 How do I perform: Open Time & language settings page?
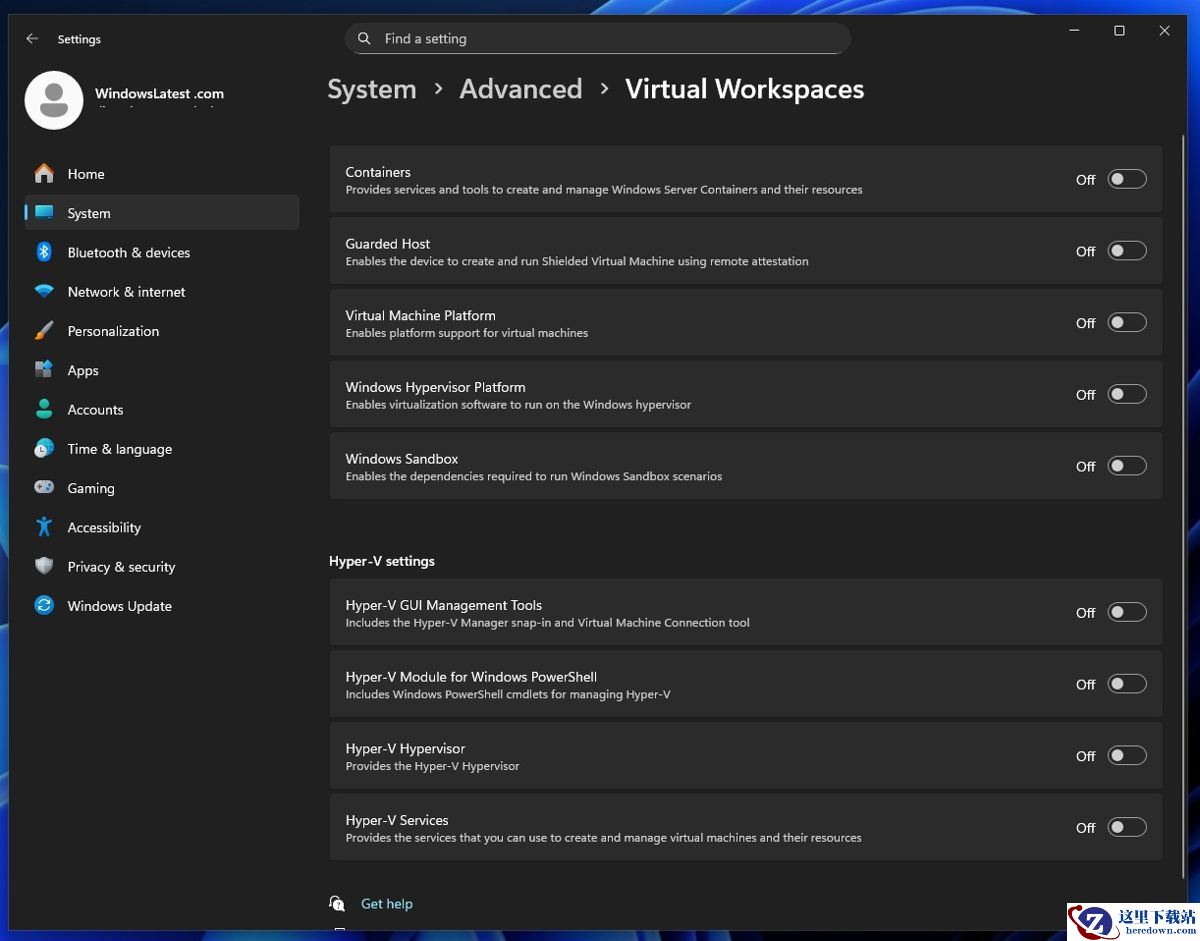tap(119, 449)
